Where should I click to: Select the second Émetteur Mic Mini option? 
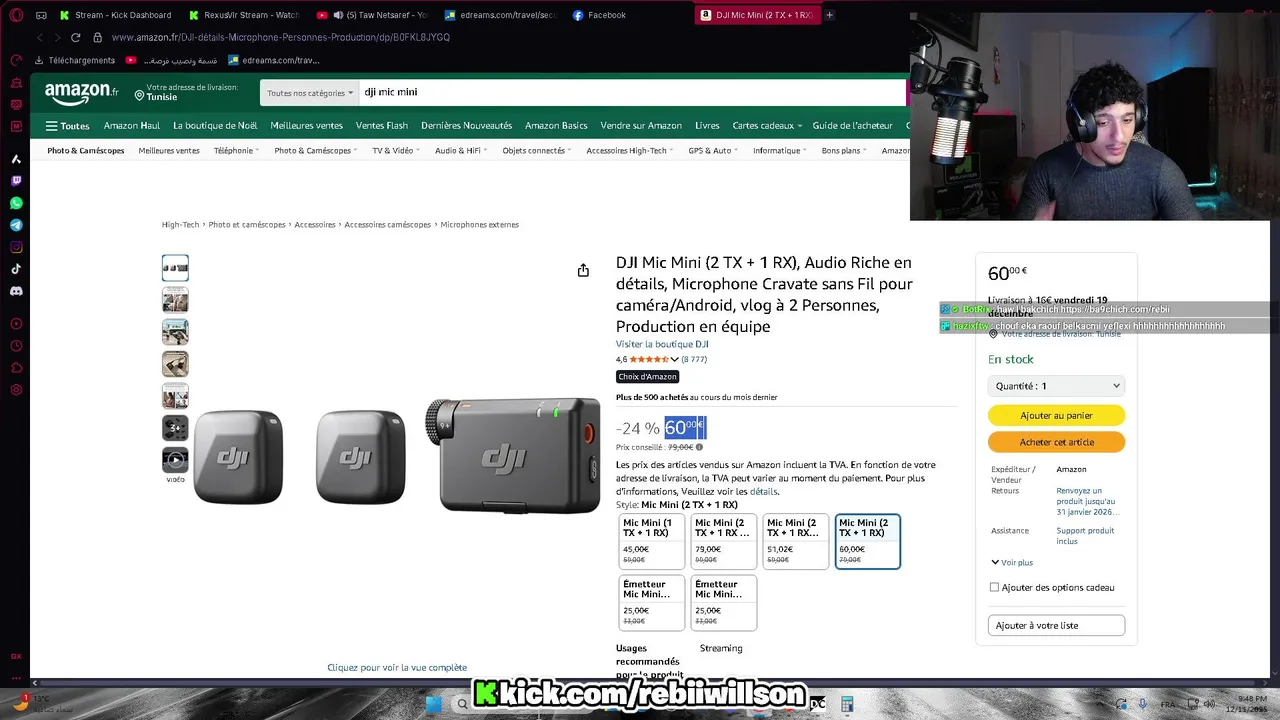[x=724, y=603]
